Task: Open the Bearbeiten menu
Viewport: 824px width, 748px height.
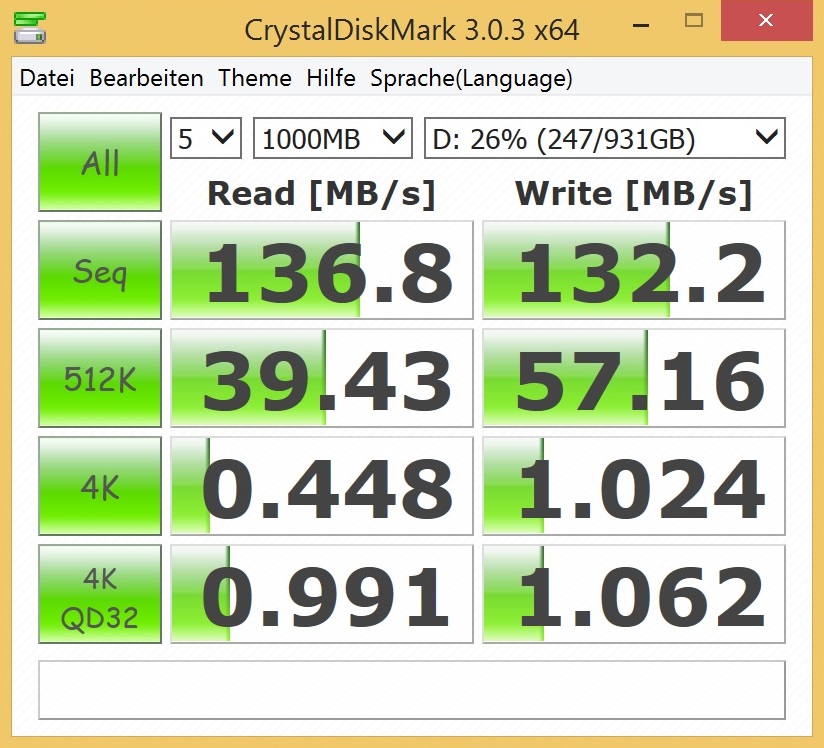Action: point(146,78)
